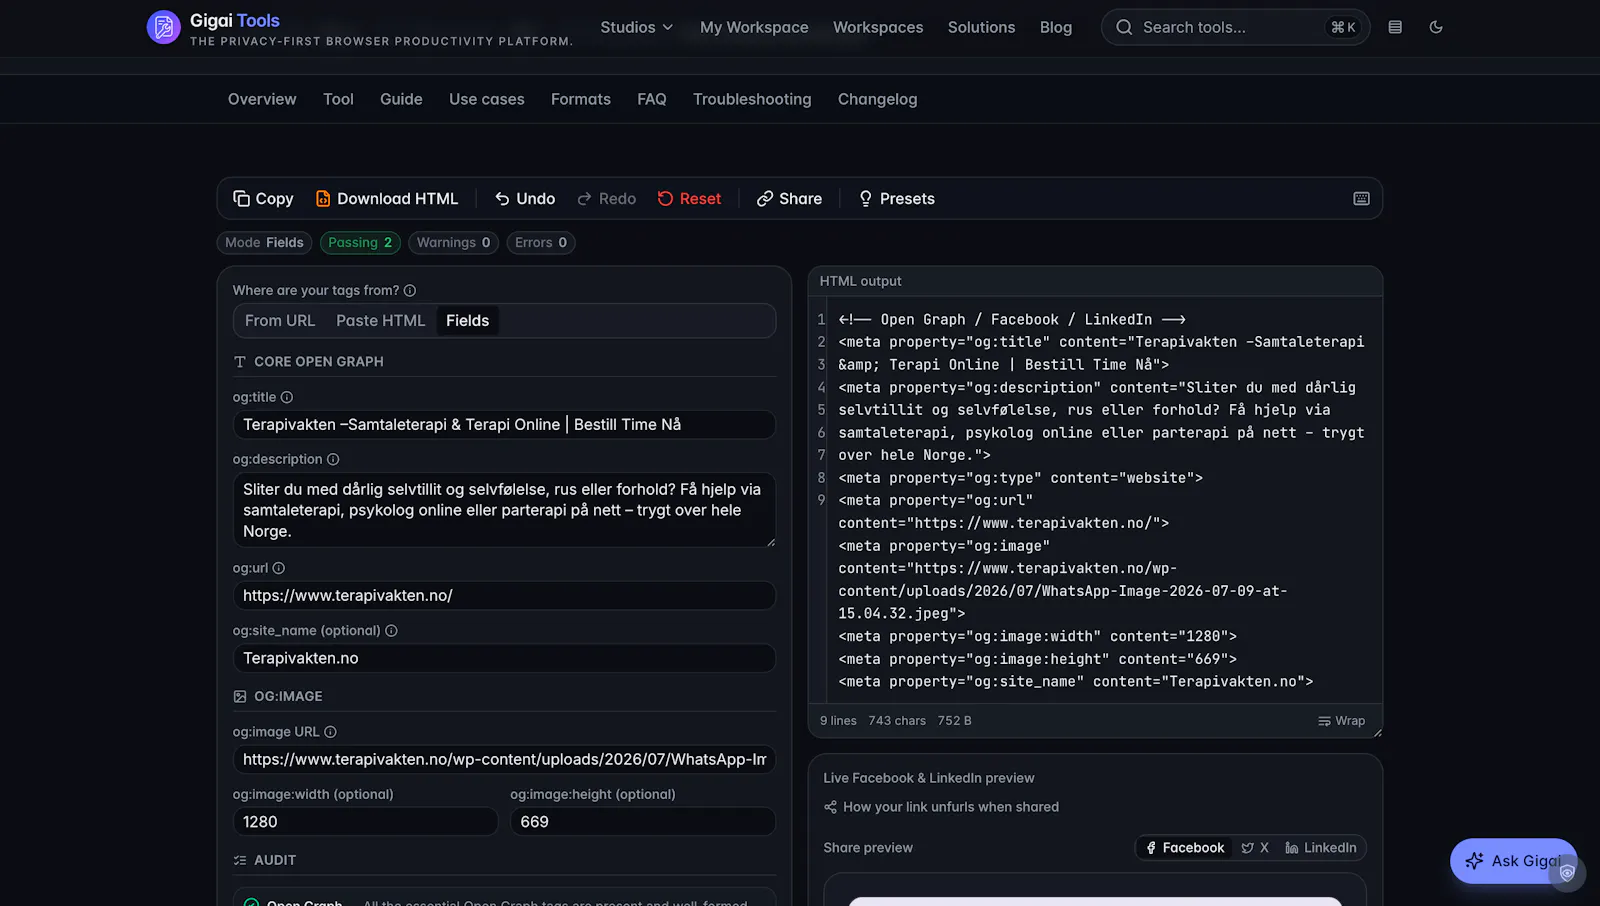Click the Gigai Tools logo icon
The height and width of the screenshot is (906, 1600).
pos(164,27)
